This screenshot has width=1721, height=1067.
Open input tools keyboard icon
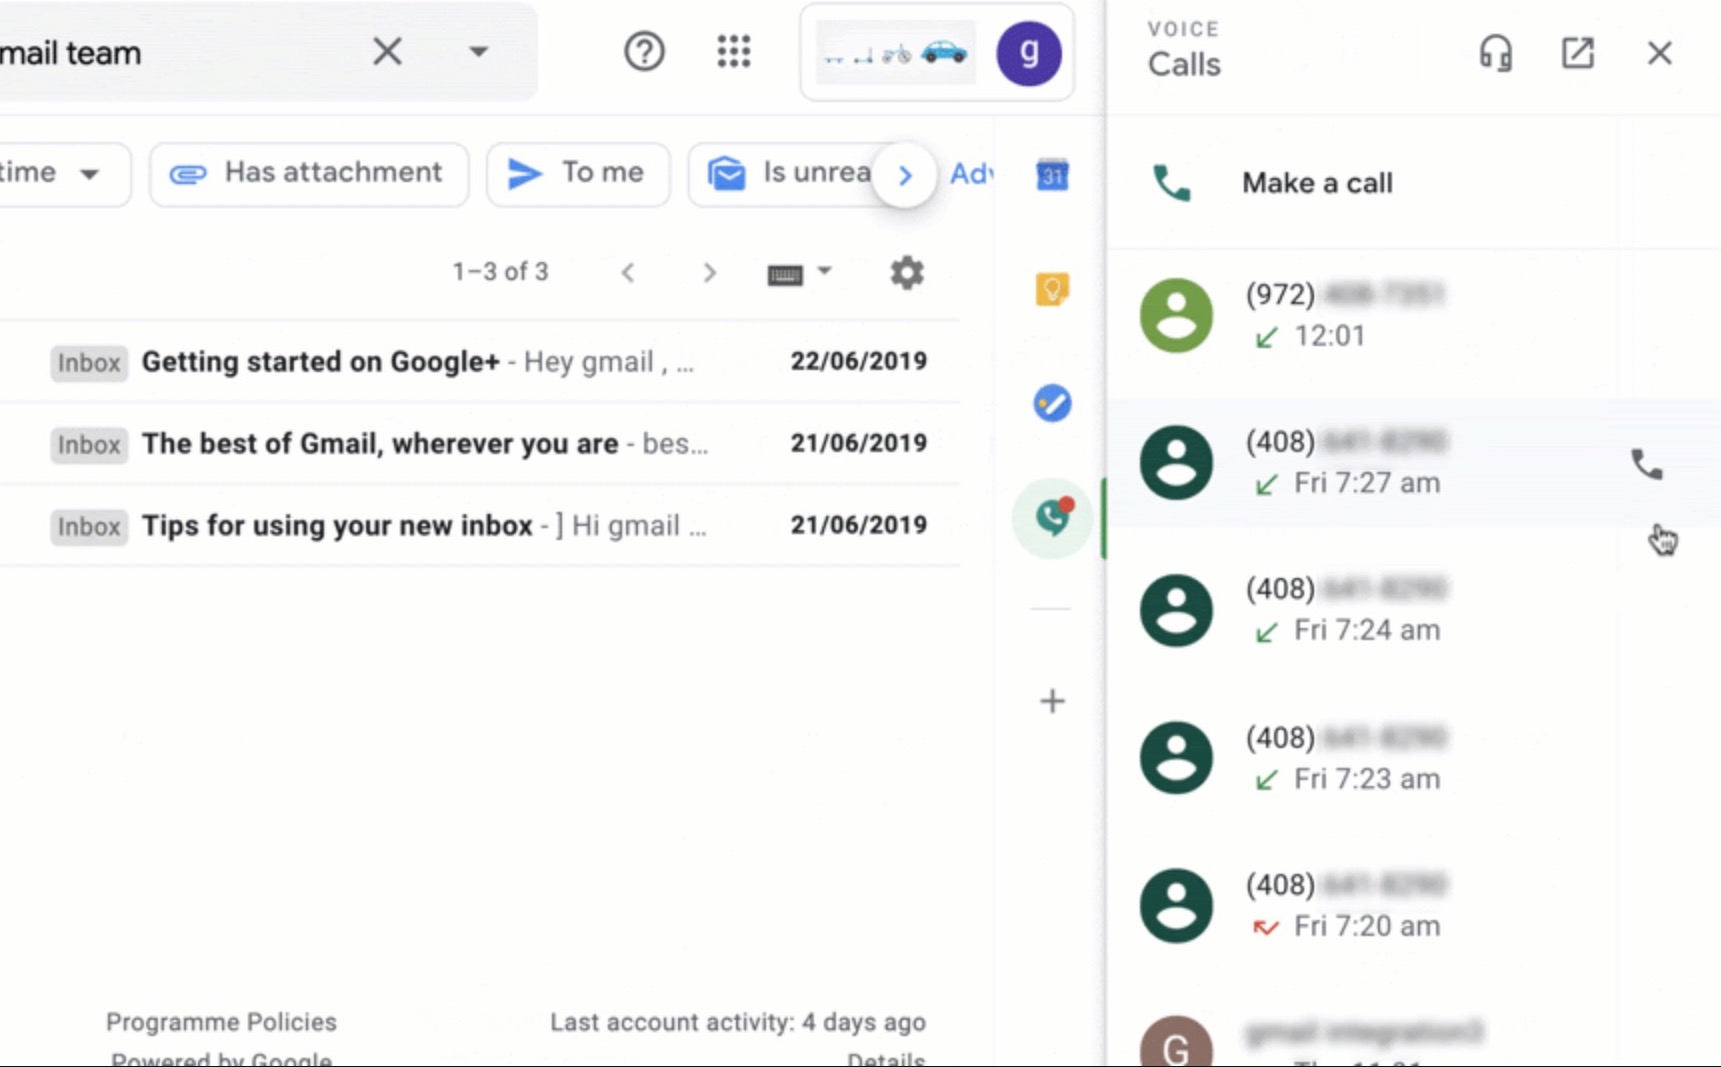pos(785,274)
